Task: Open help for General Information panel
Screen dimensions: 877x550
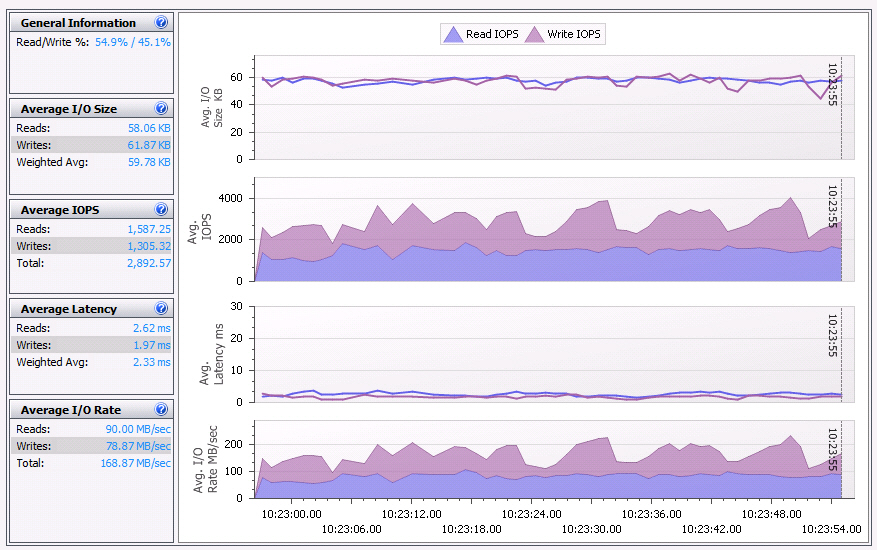Action: click(x=161, y=22)
